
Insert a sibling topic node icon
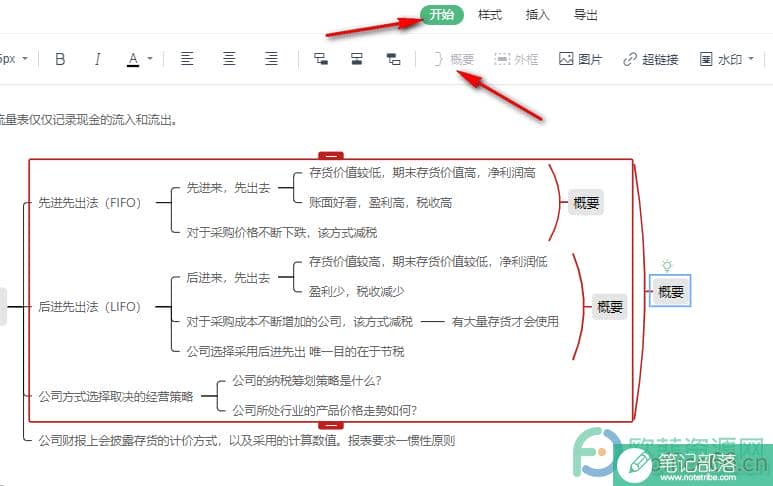[x=357, y=59]
